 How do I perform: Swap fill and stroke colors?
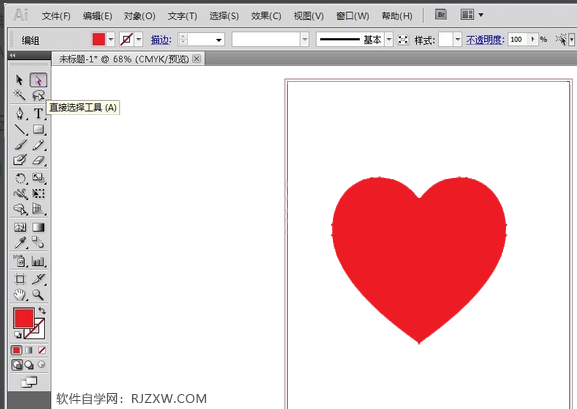(42, 310)
